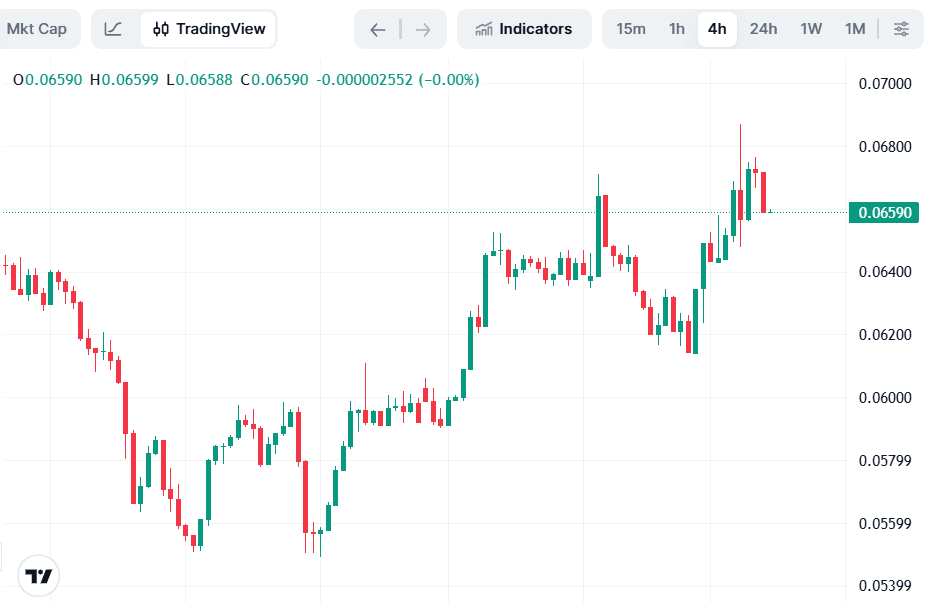
Task: Switch to the Mkt Cap tab
Action: [x=37, y=29]
